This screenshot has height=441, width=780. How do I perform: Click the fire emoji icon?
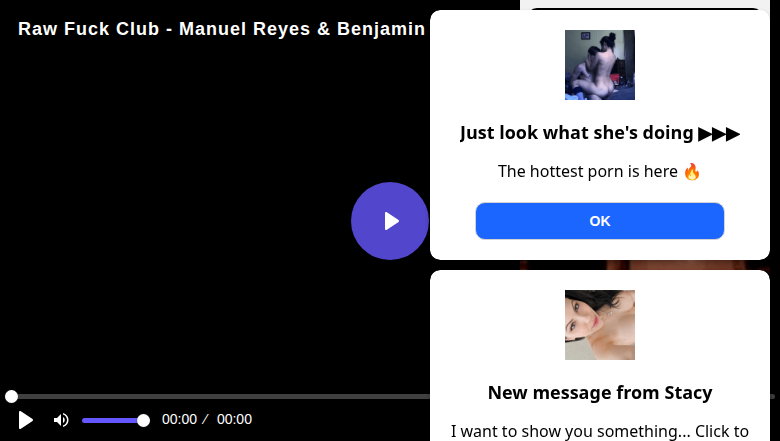692,171
